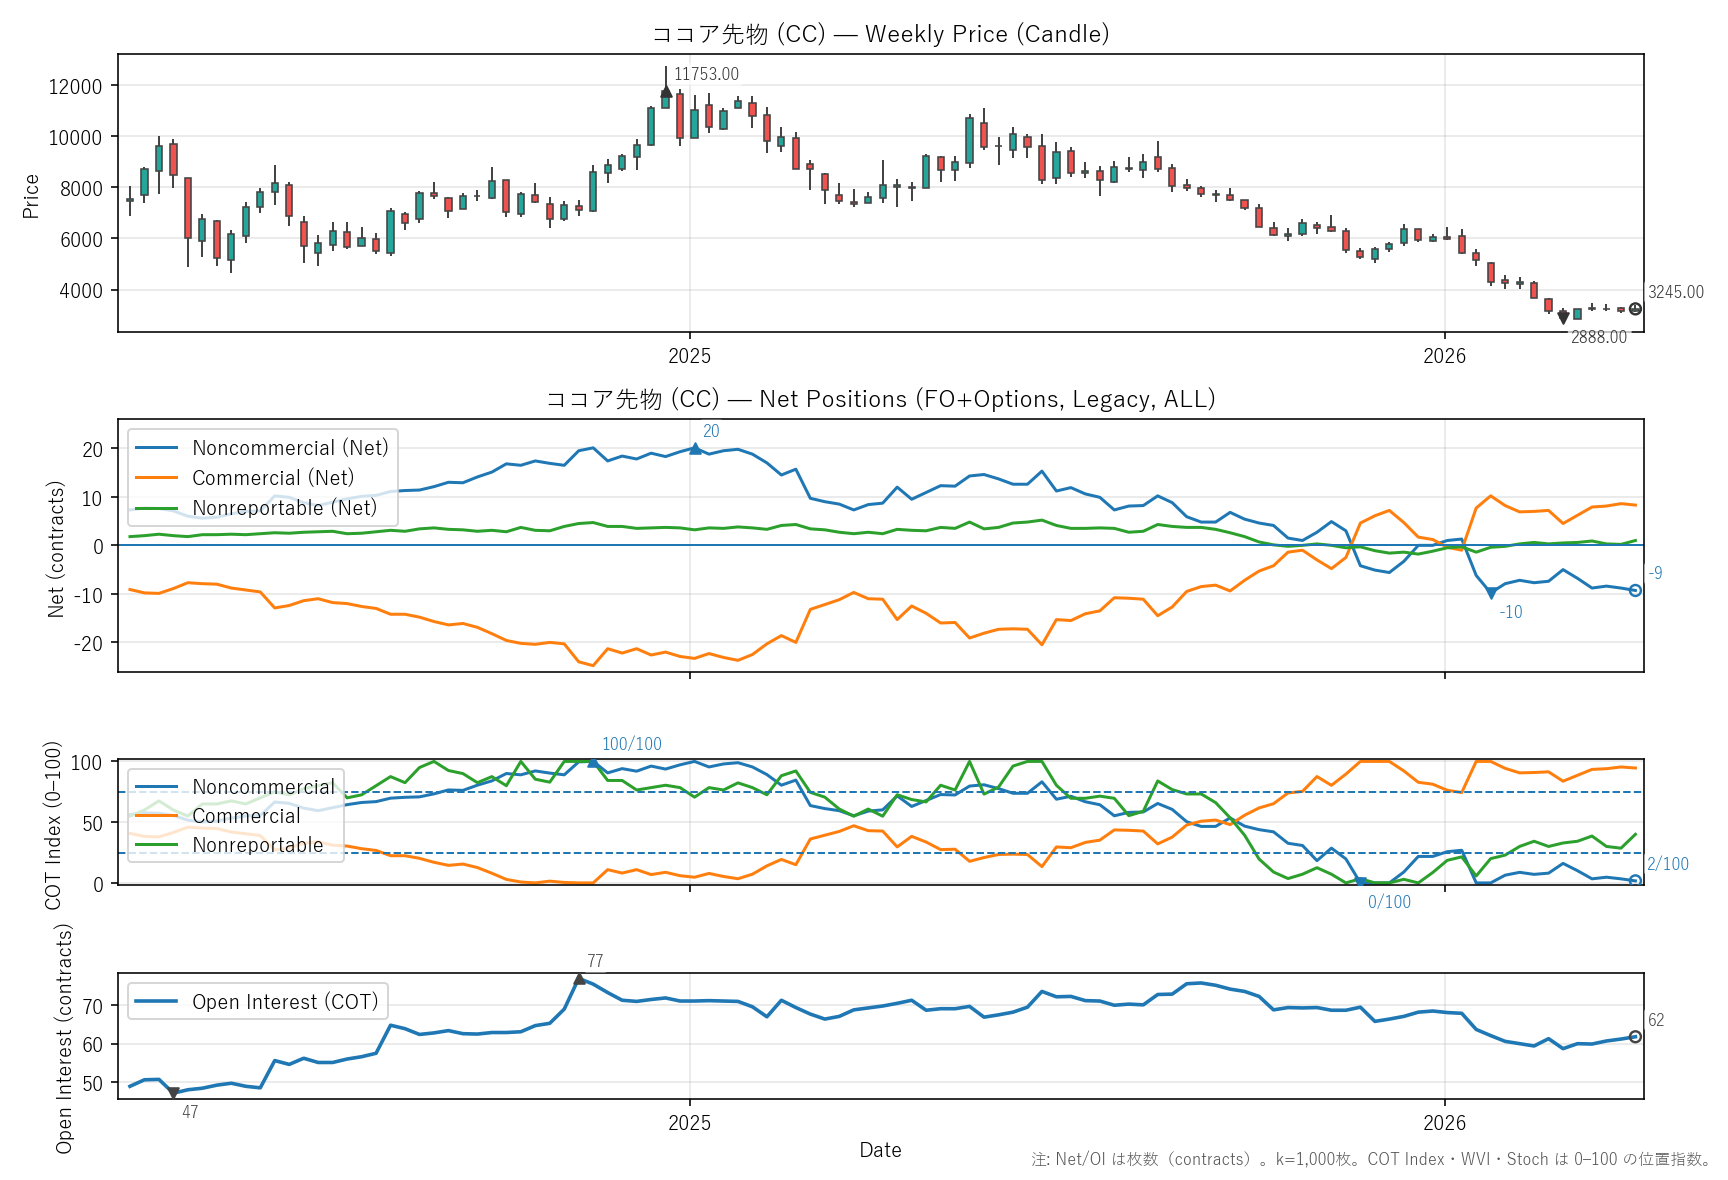Select the last price circle marker at 3245.00
Screen dimensions: 1728x1180
coord(1635,309)
